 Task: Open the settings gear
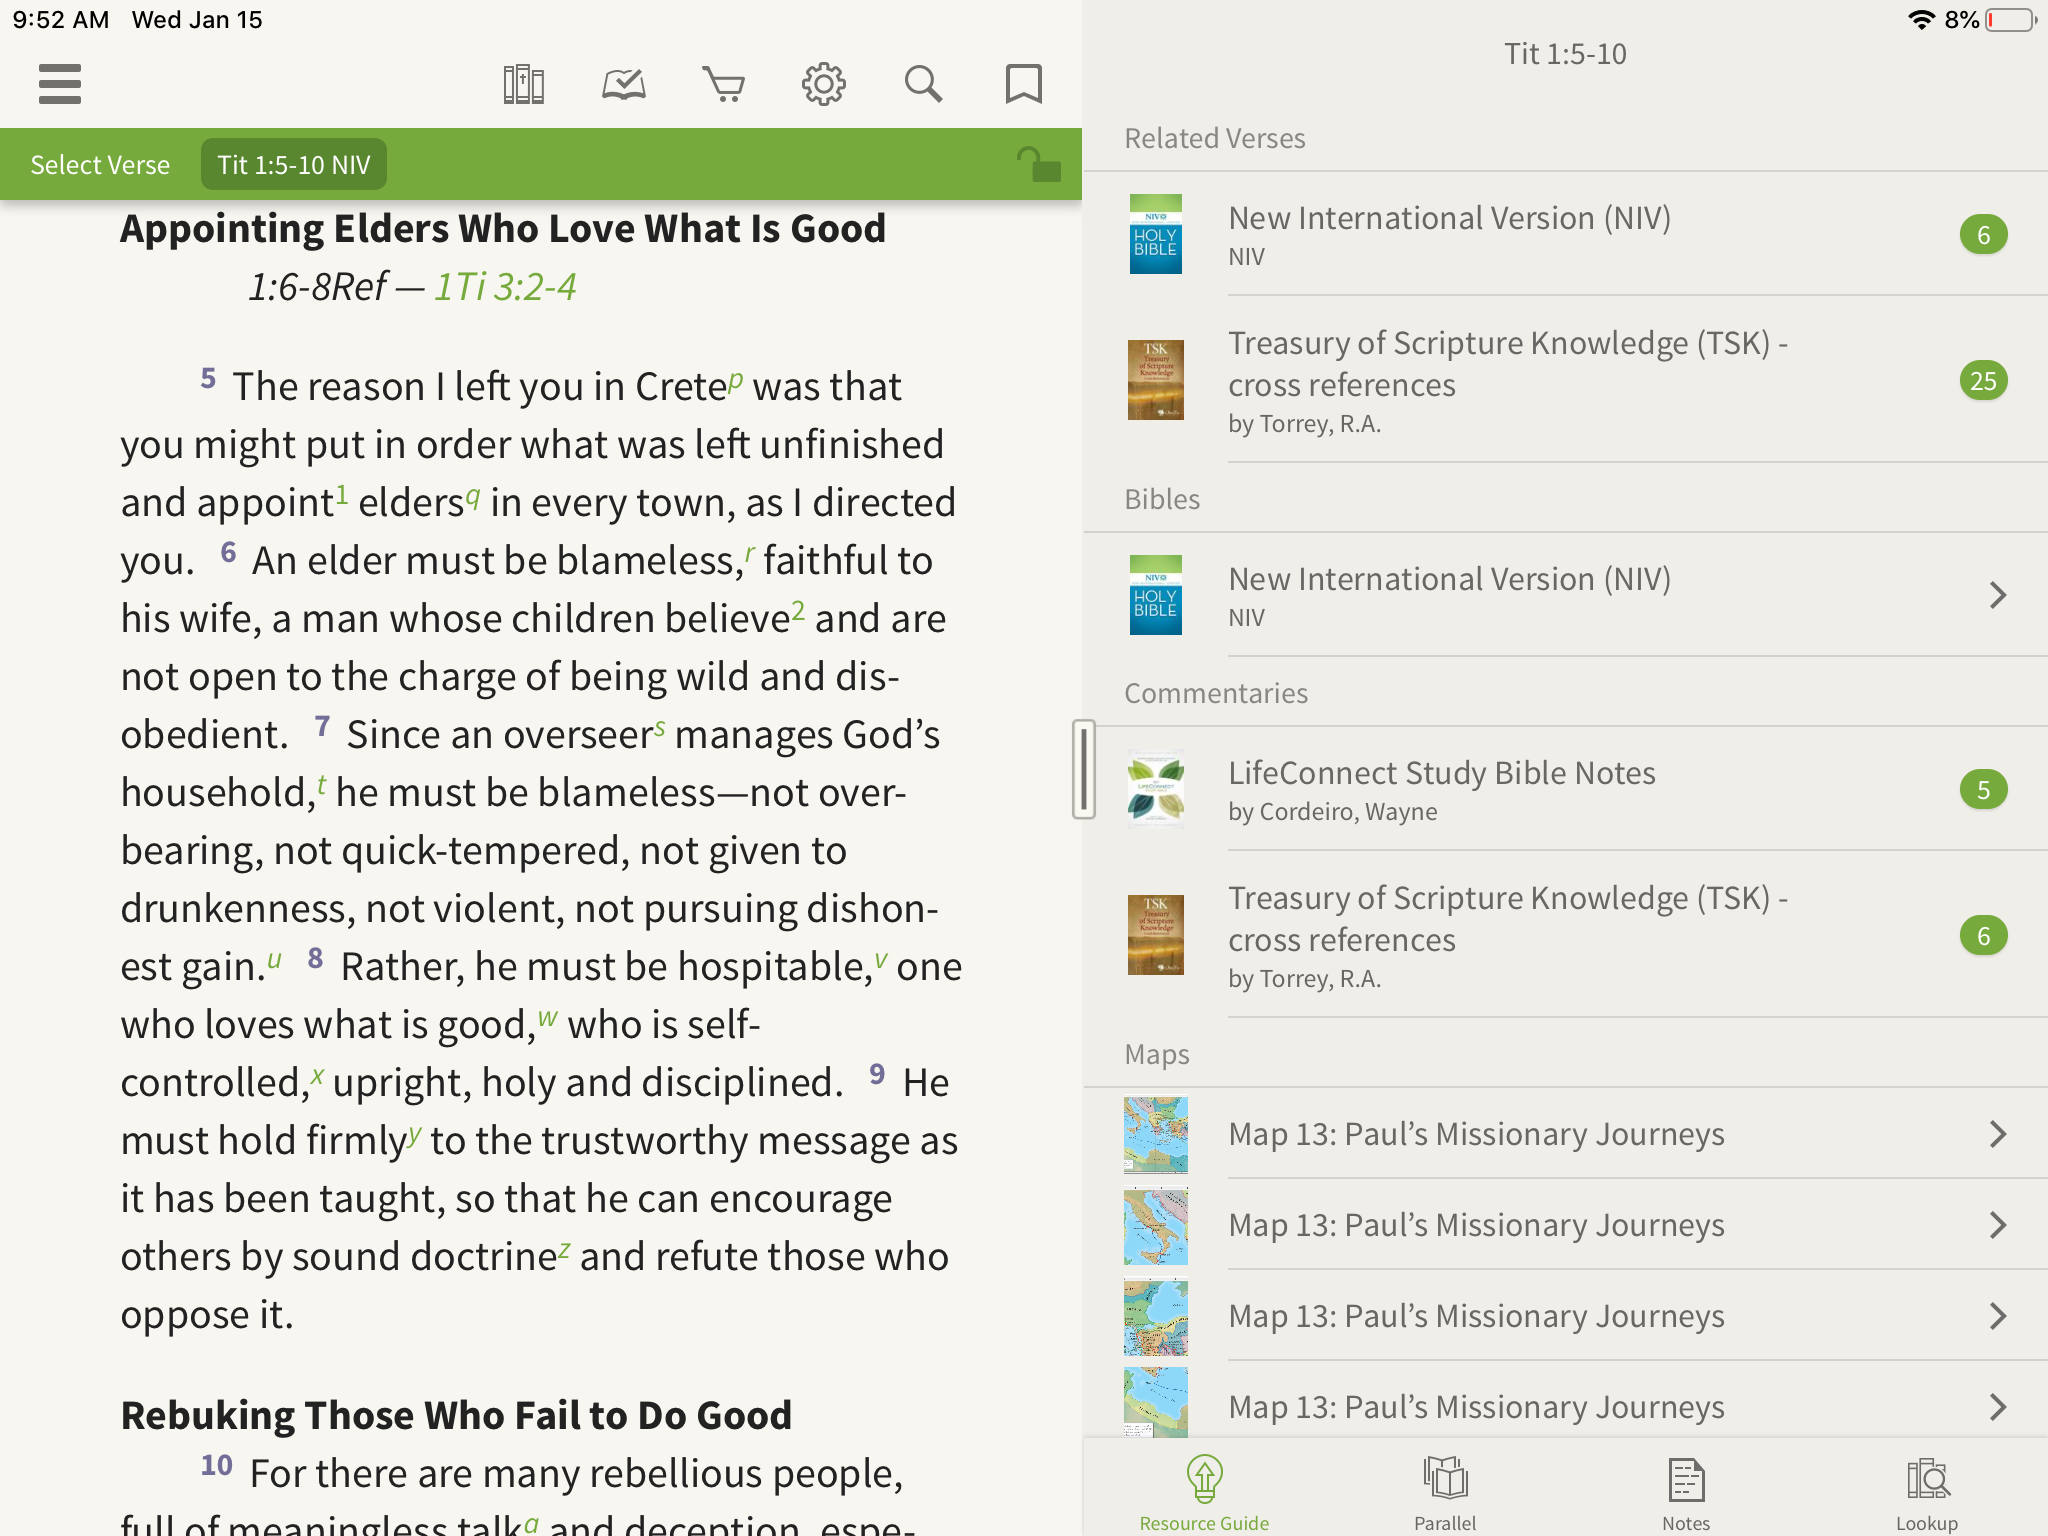(x=823, y=84)
